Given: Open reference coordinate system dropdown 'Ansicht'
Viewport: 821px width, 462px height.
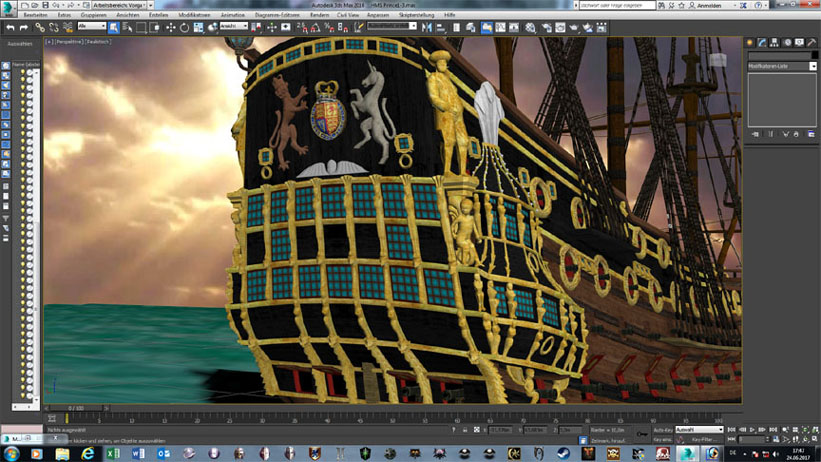Looking at the screenshot, I should [x=234, y=26].
